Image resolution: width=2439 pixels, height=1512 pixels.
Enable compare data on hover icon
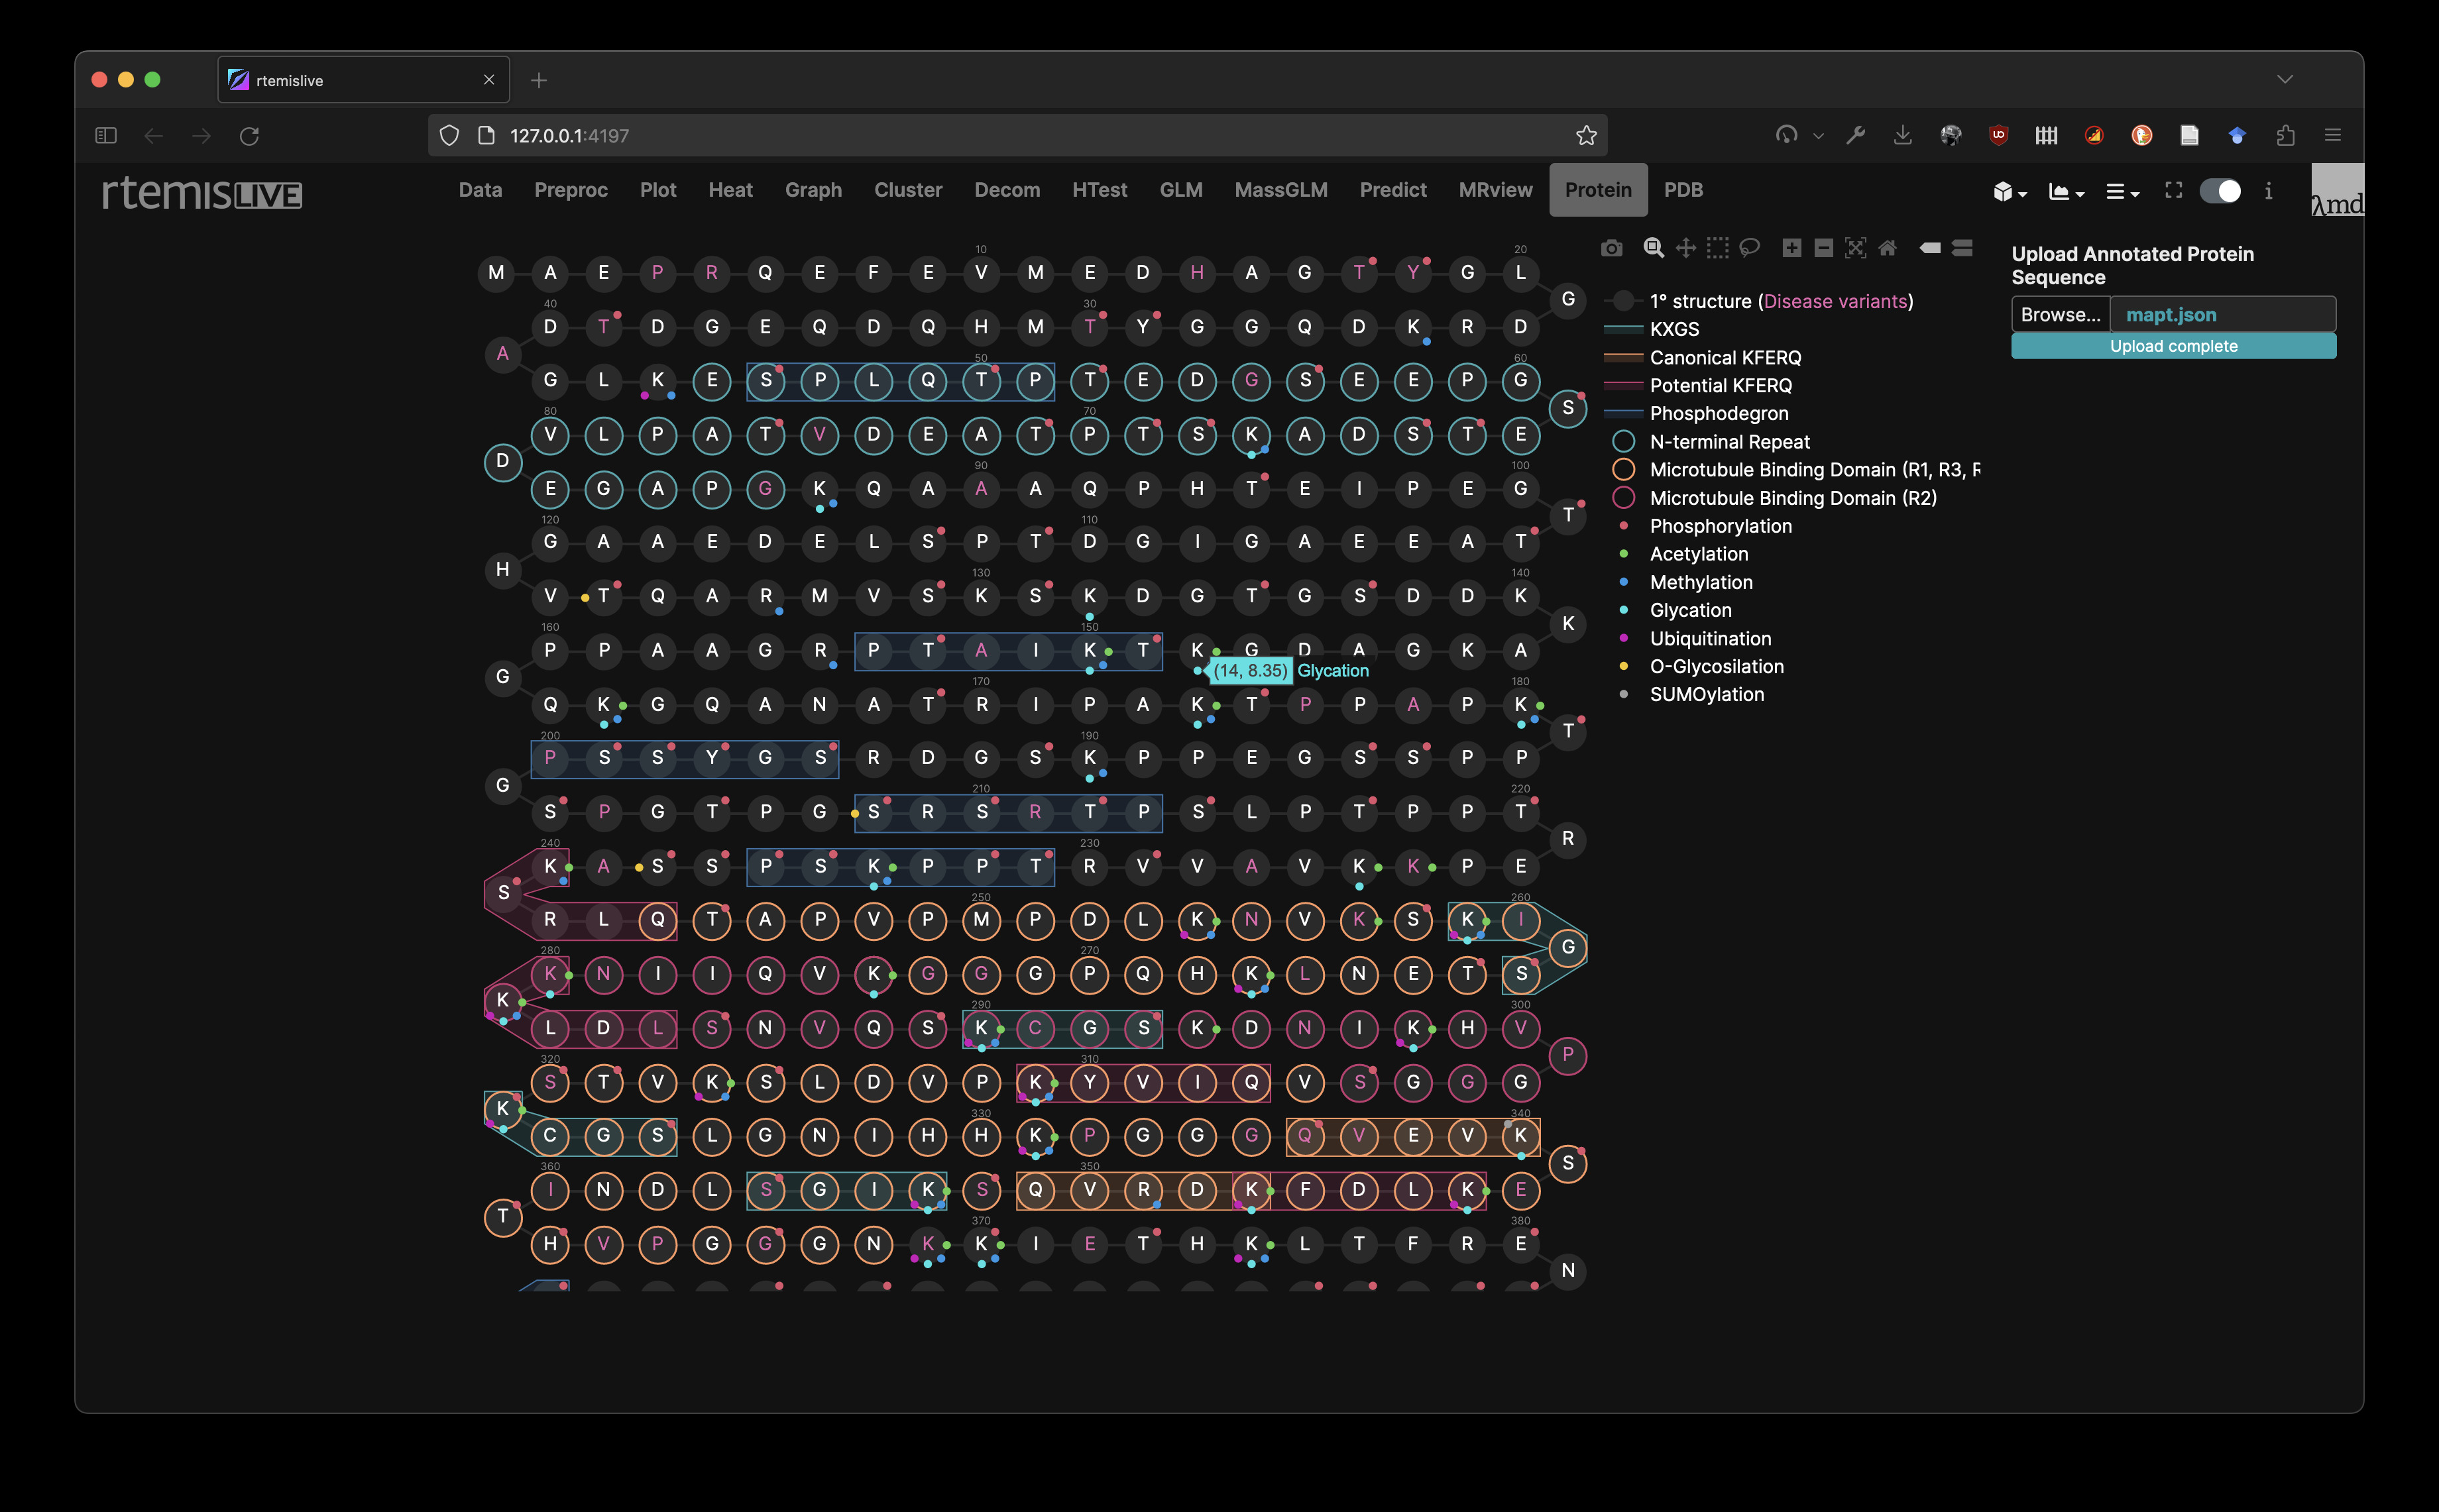click(x=1962, y=248)
